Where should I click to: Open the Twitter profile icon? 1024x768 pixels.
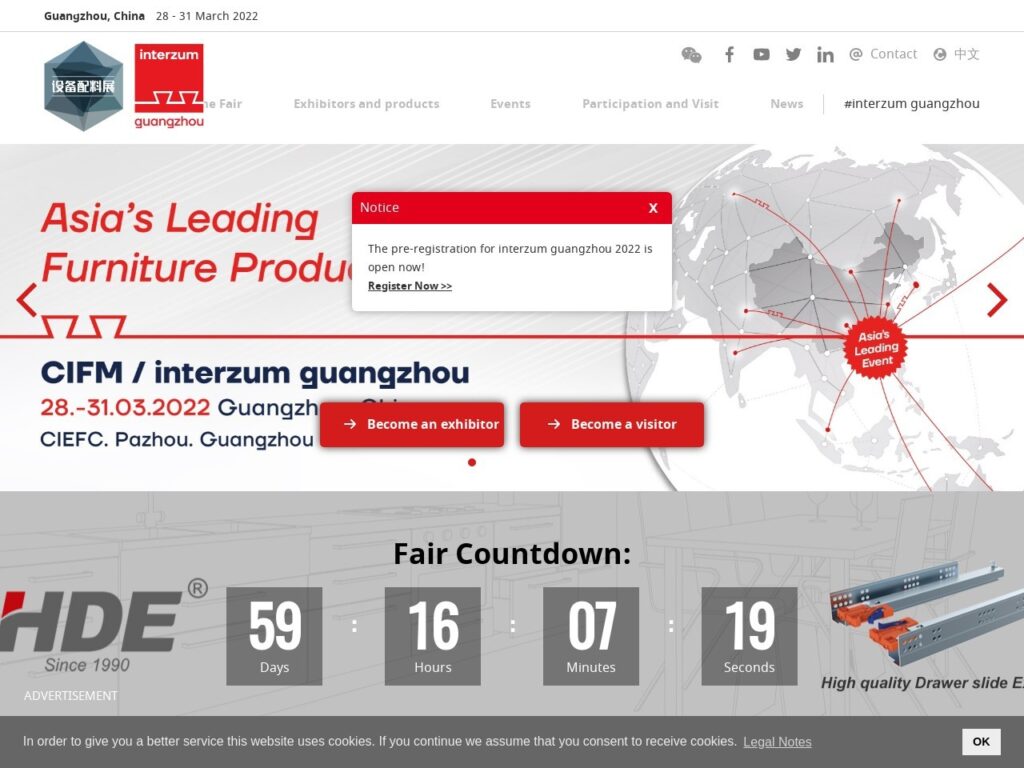pos(793,54)
